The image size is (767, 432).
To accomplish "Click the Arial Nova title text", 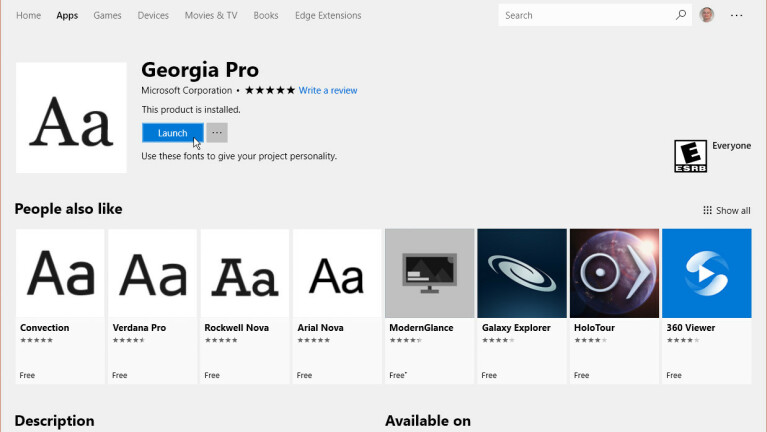I will (x=320, y=328).
